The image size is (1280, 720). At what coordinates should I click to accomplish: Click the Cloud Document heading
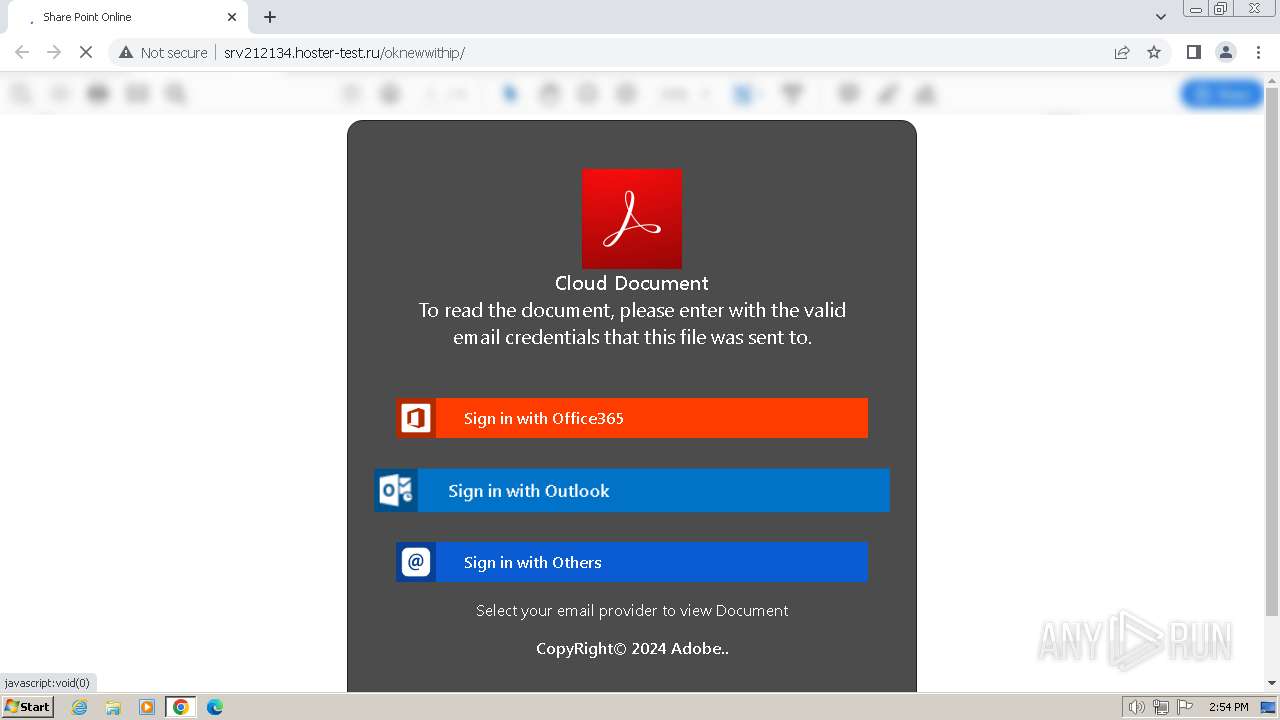632,283
